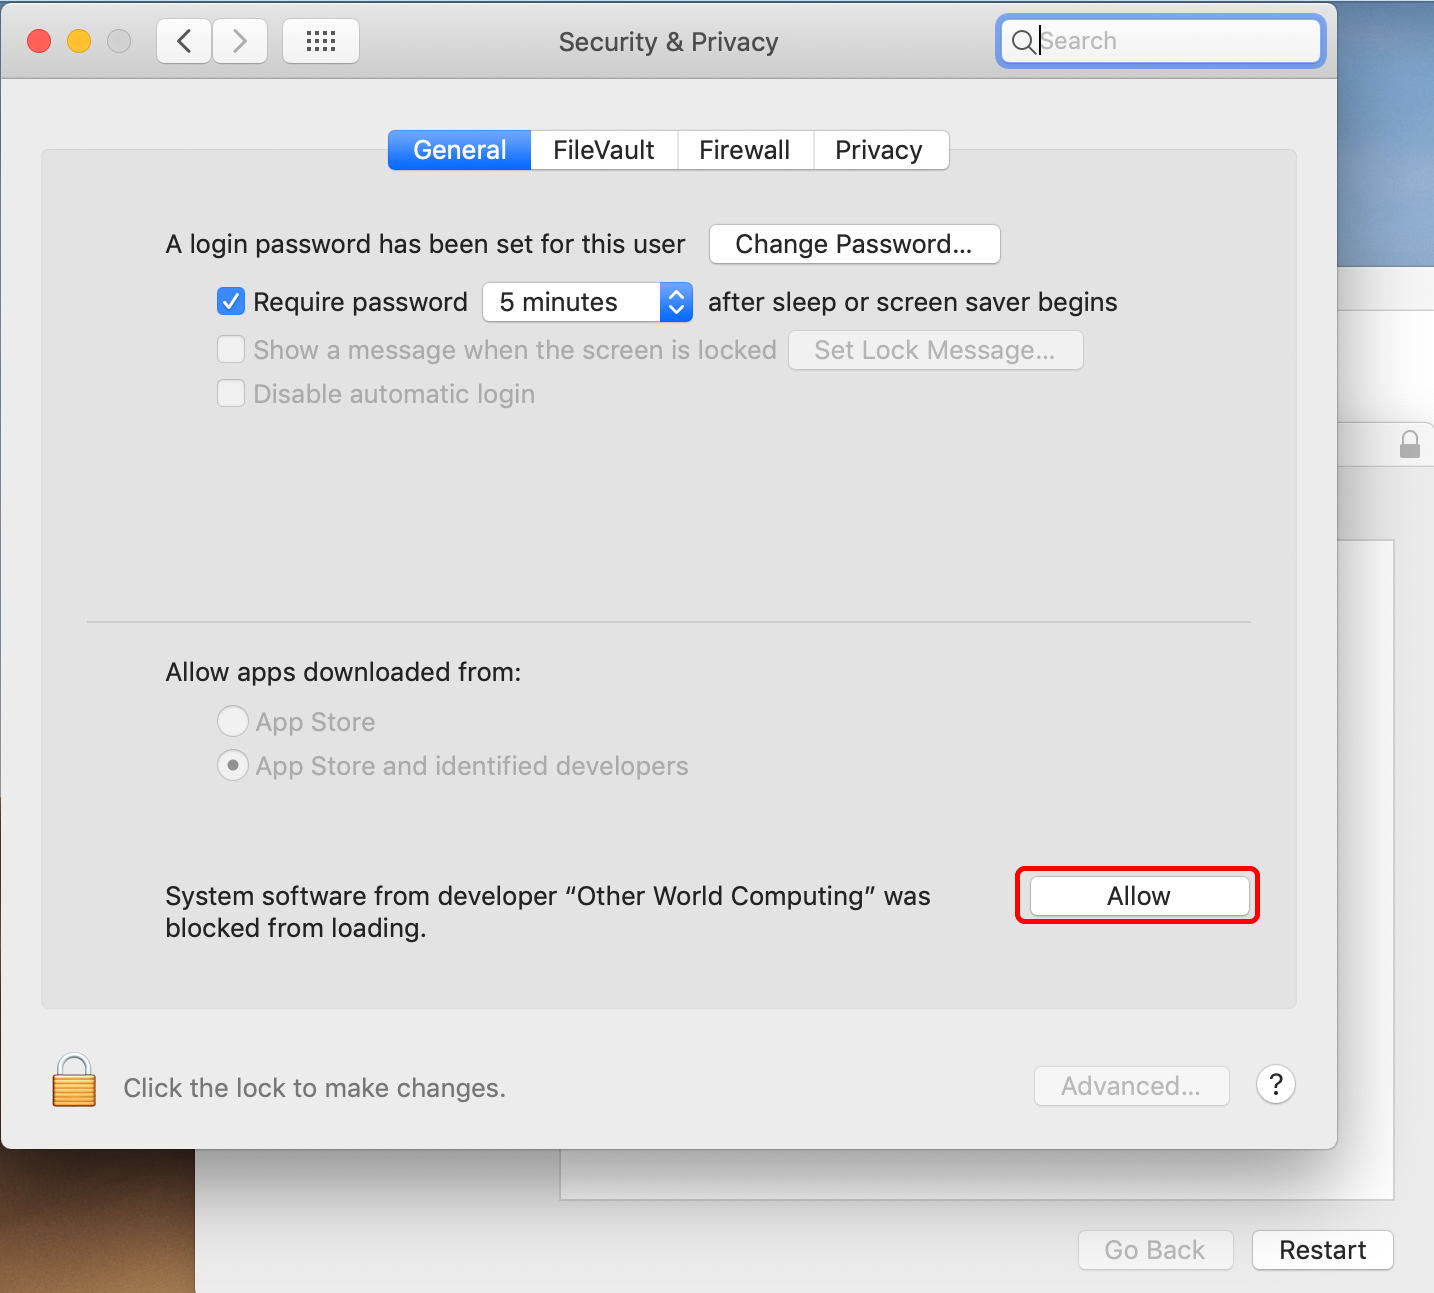Choose App Store and identified developers
This screenshot has width=1434, height=1293.
[233, 765]
